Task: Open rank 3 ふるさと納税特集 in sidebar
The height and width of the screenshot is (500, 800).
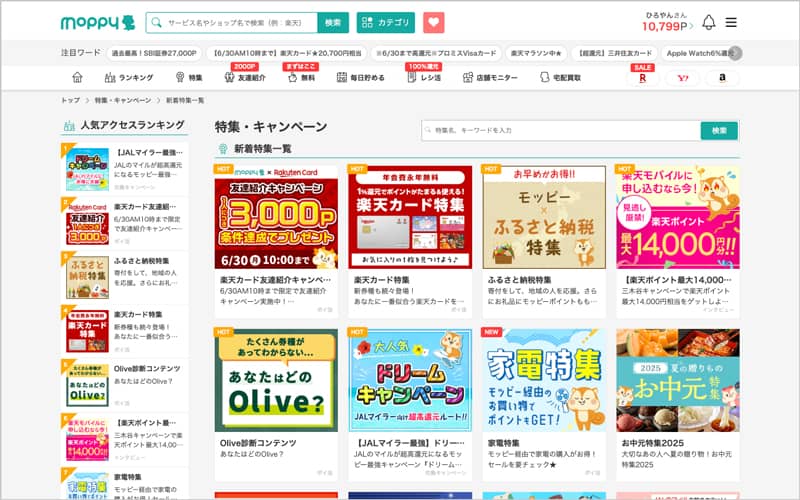Action: (124, 277)
